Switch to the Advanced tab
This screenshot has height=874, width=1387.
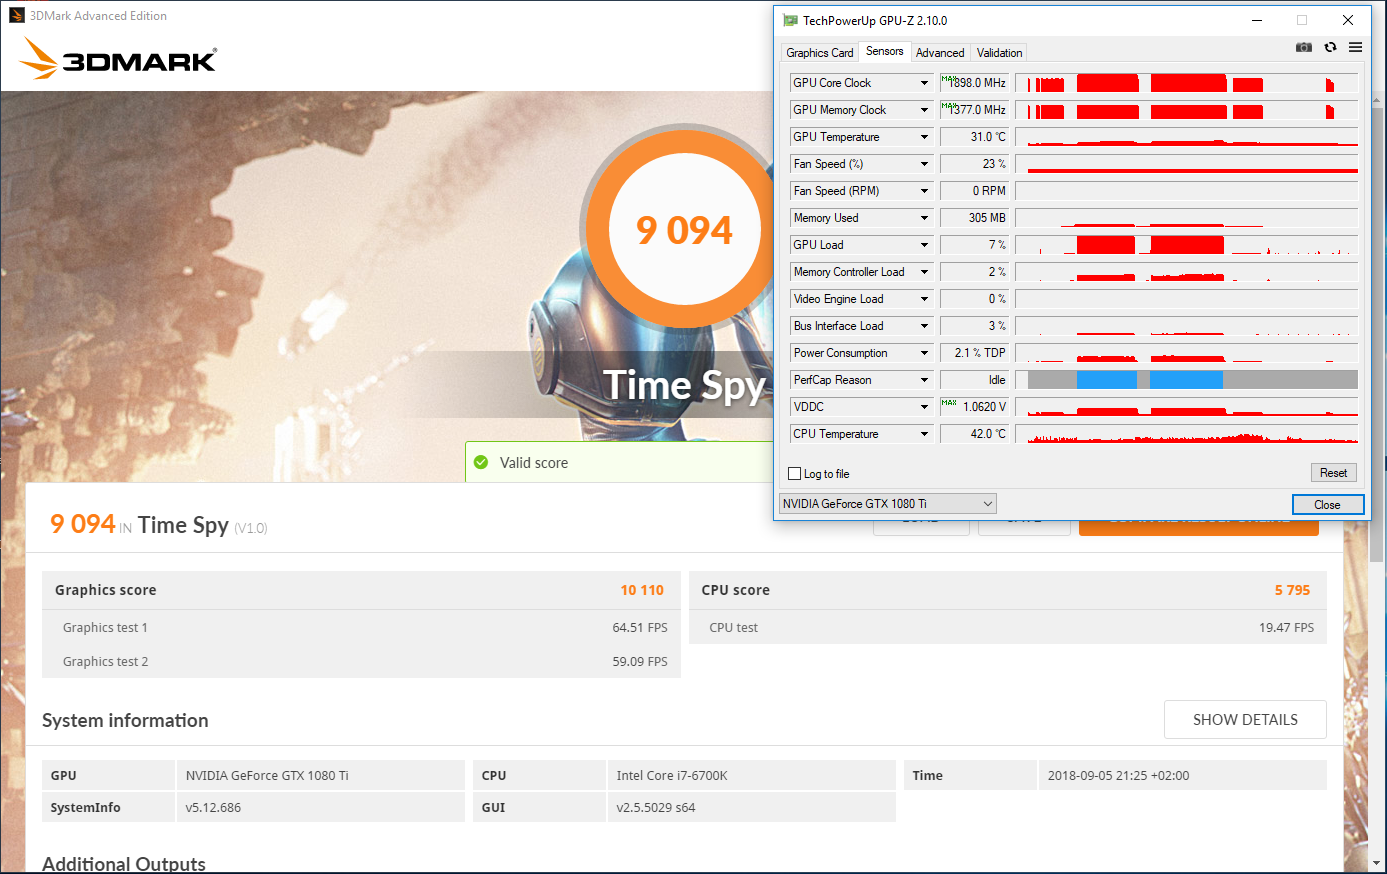coord(940,53)
